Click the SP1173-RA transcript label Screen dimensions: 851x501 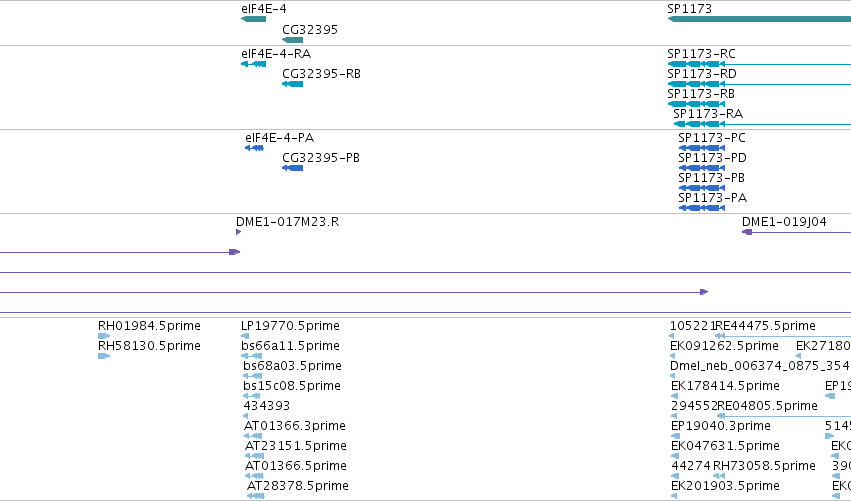(x=708, y=114)
